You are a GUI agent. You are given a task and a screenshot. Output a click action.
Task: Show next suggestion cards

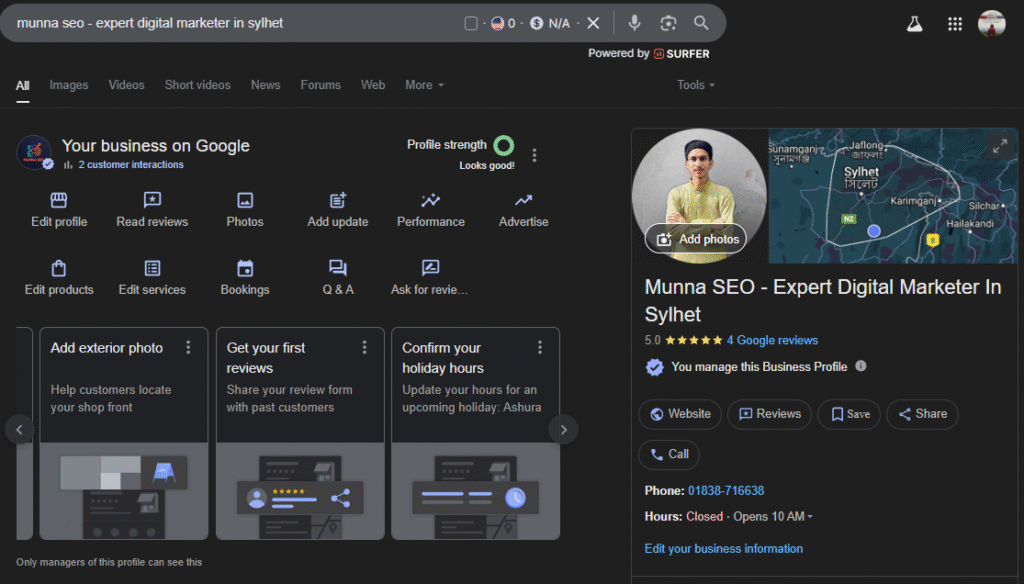tap(564, 430)
